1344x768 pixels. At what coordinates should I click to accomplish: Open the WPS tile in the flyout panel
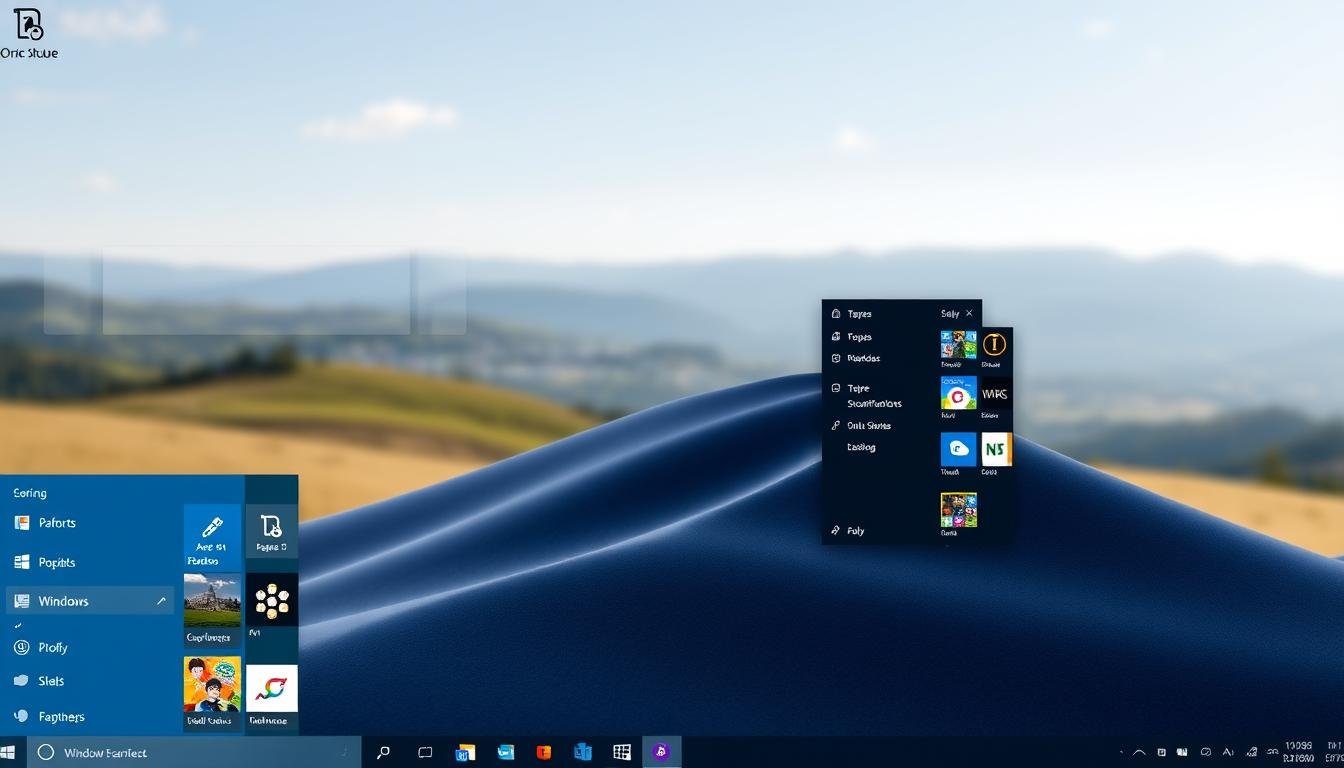(992, 394)
